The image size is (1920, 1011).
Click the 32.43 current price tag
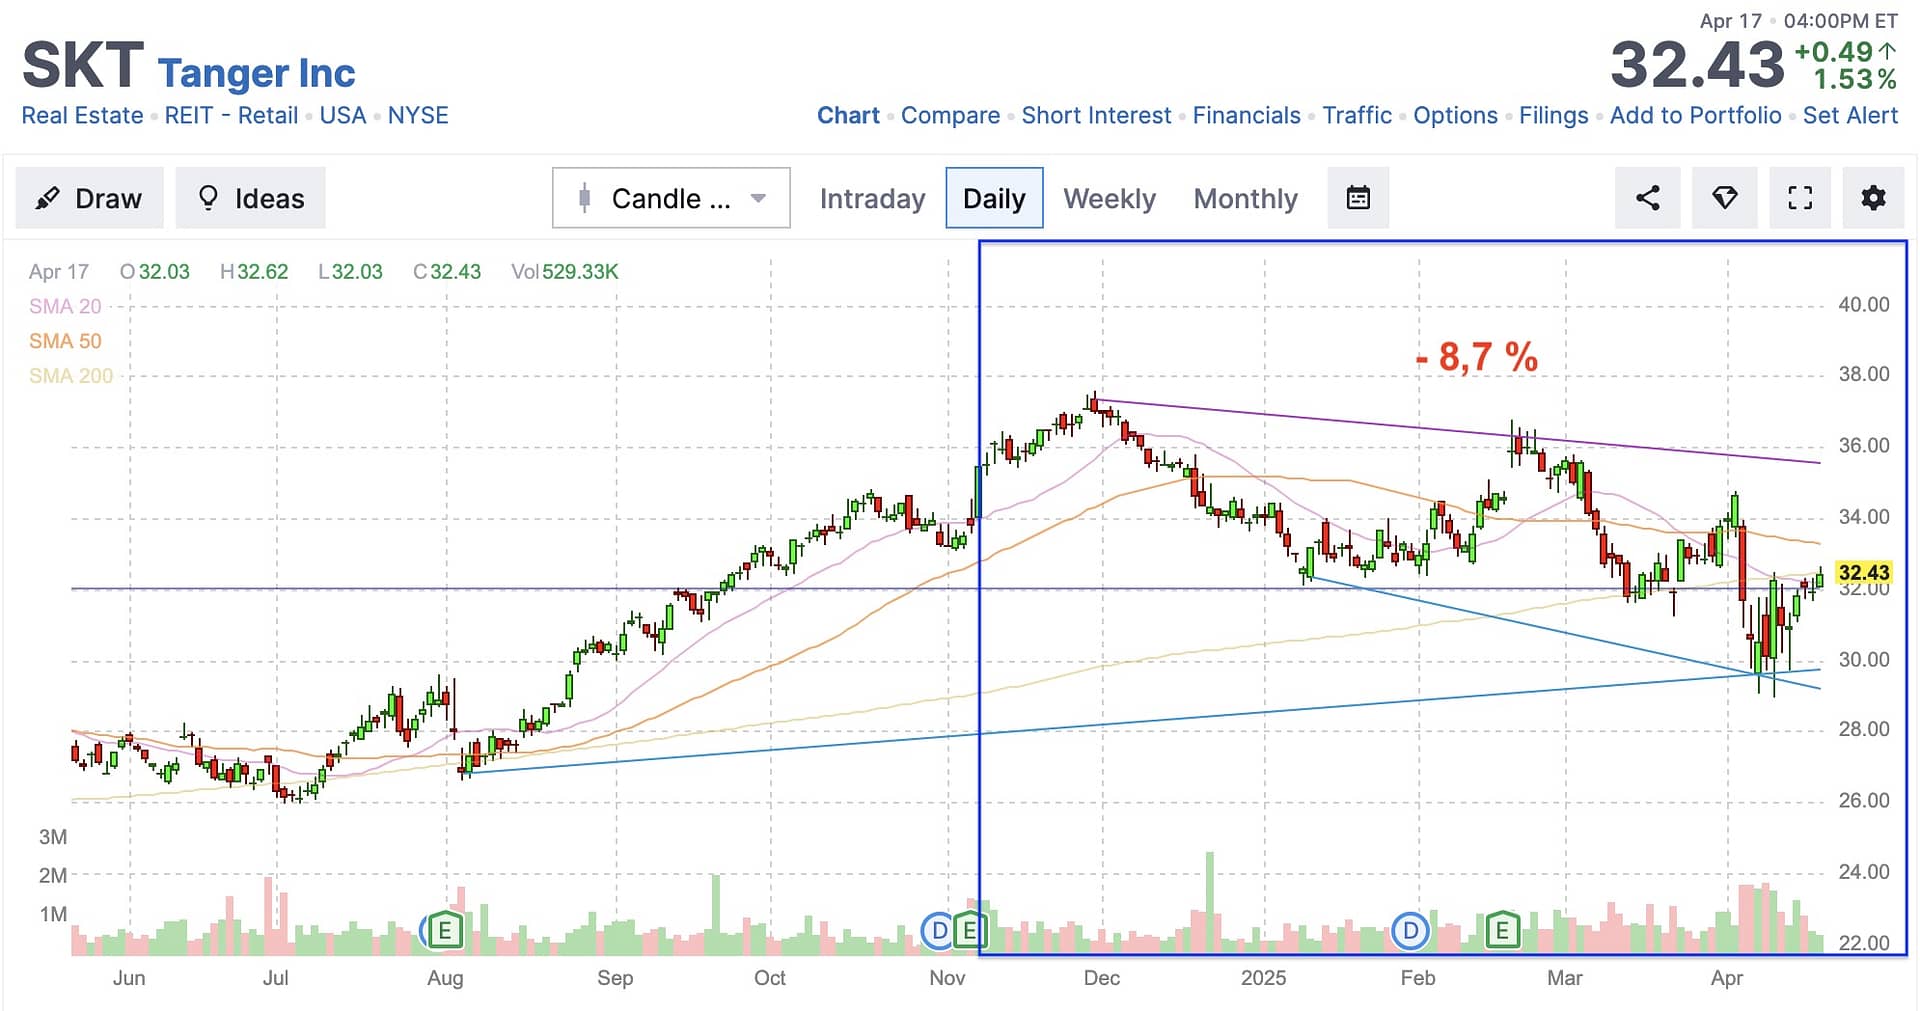coord(1864,573)
